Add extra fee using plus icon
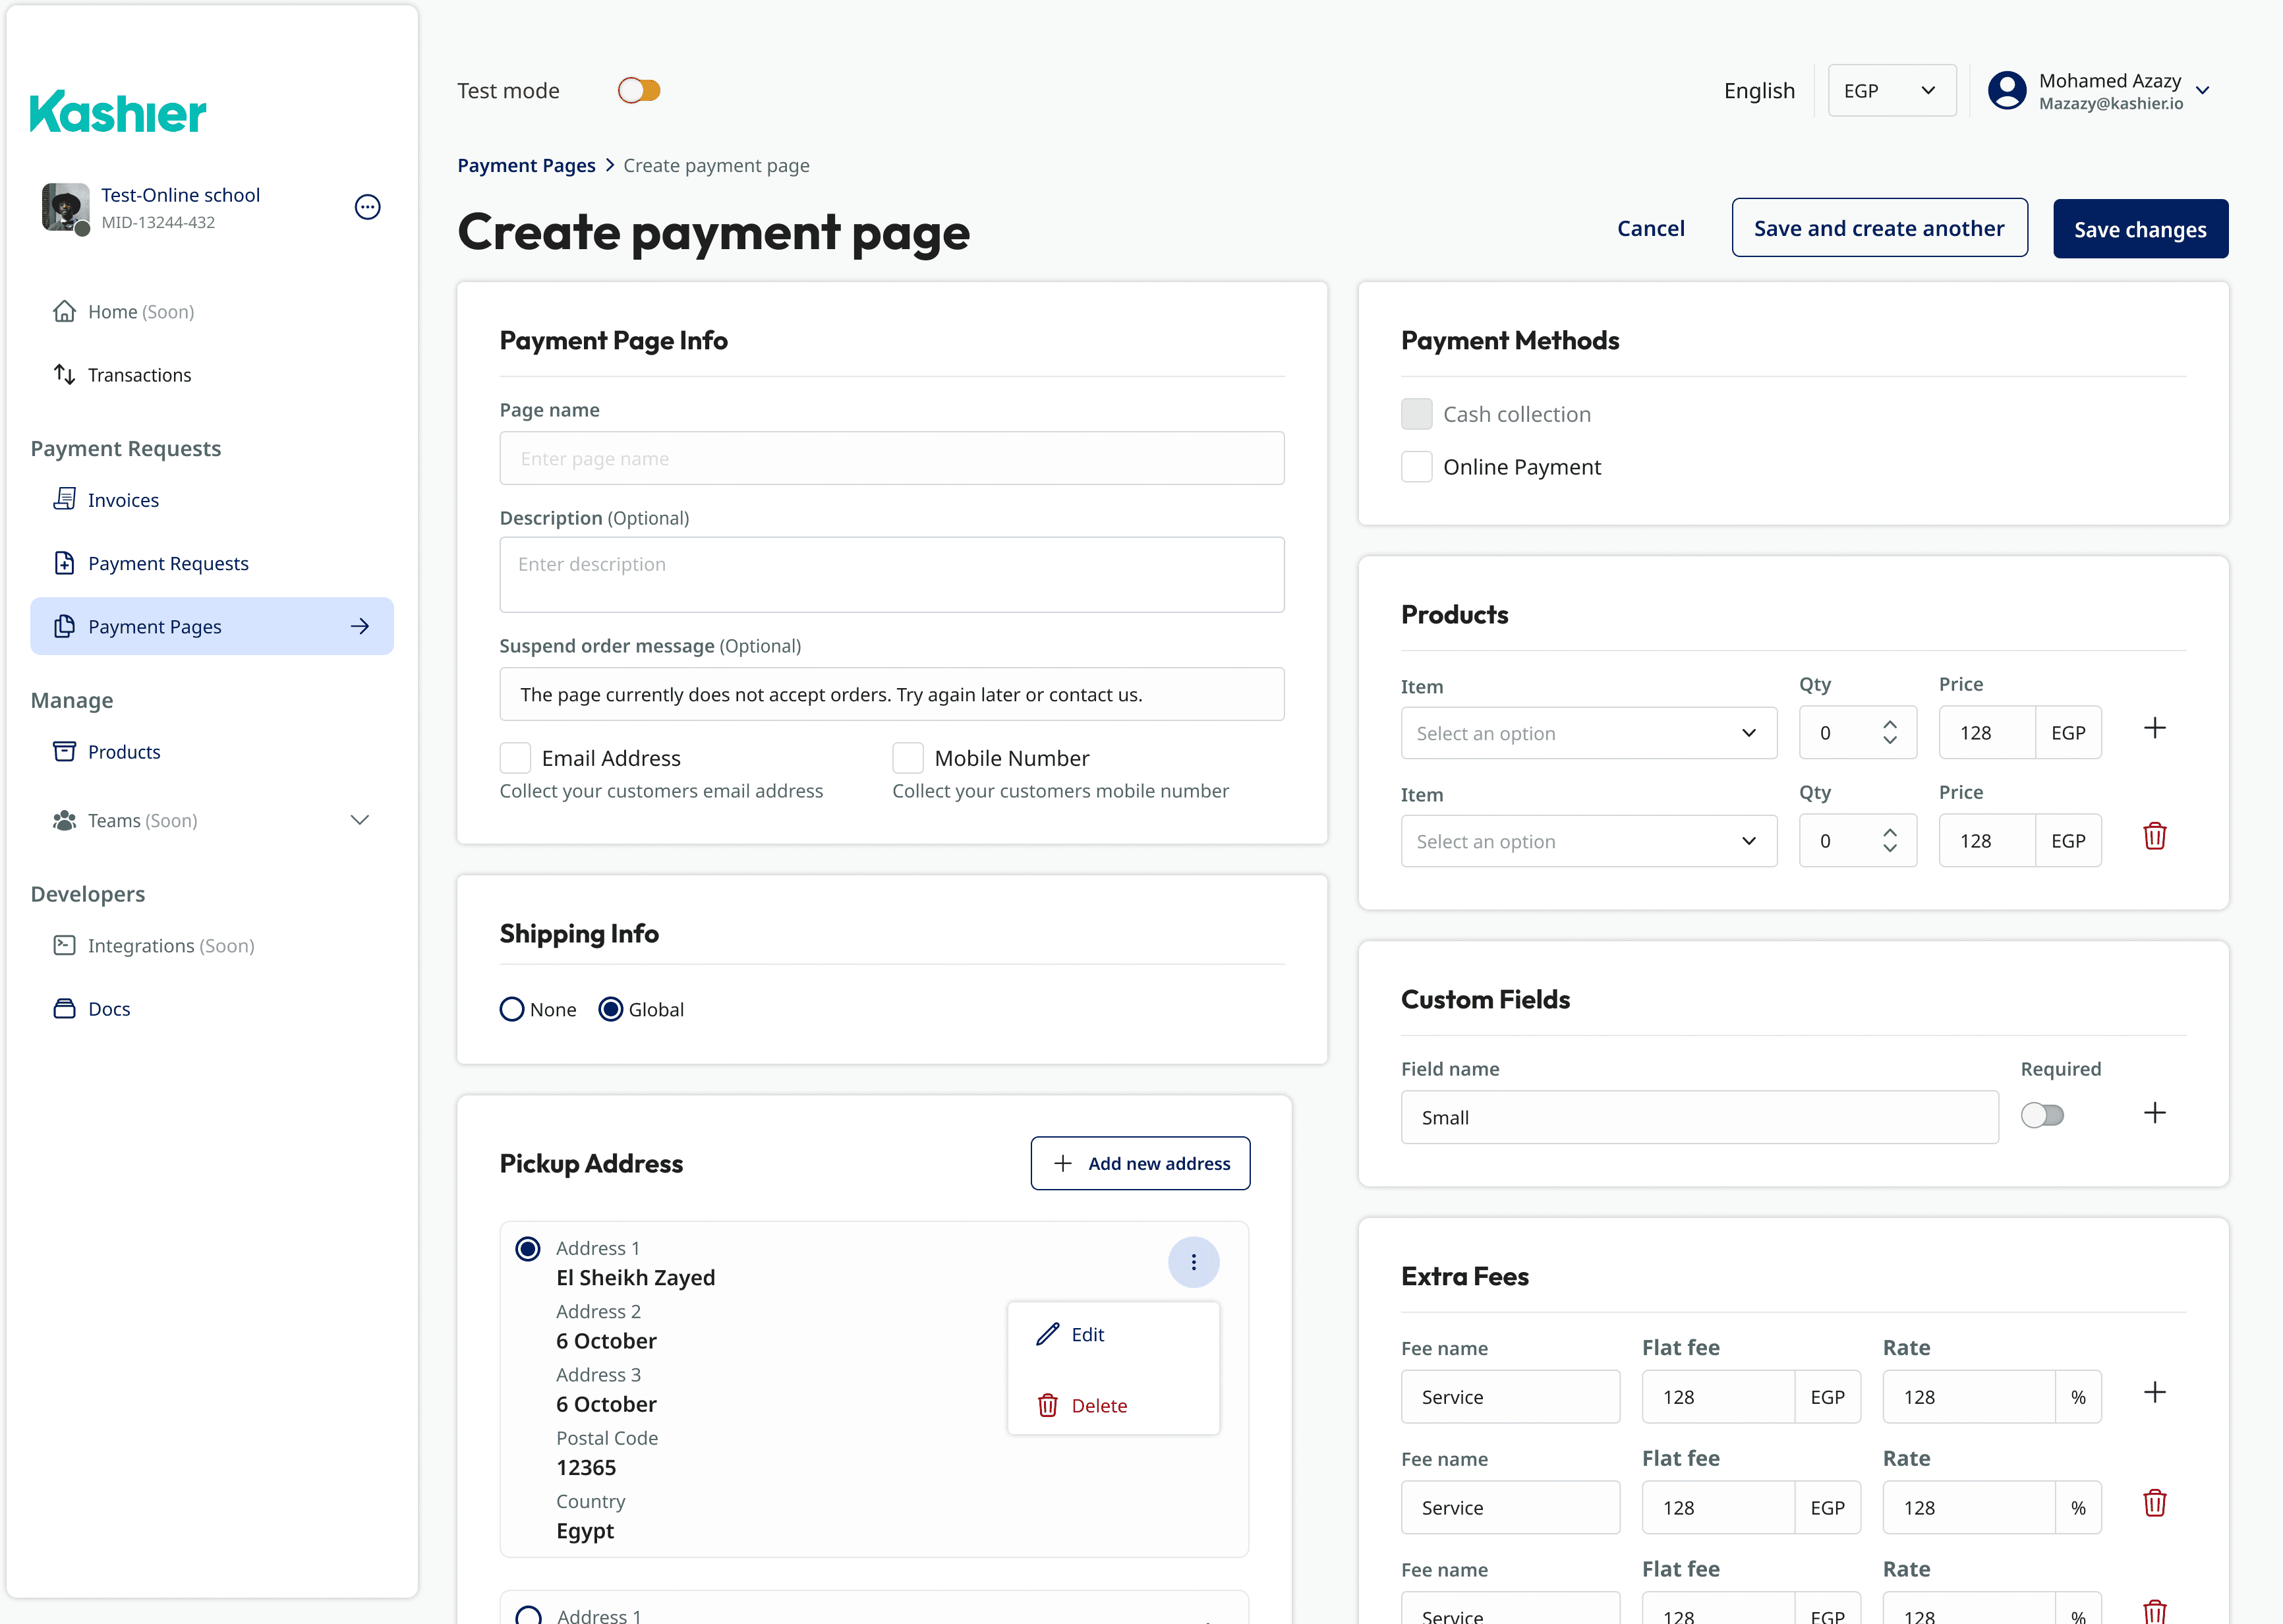 [2154, 1393]
